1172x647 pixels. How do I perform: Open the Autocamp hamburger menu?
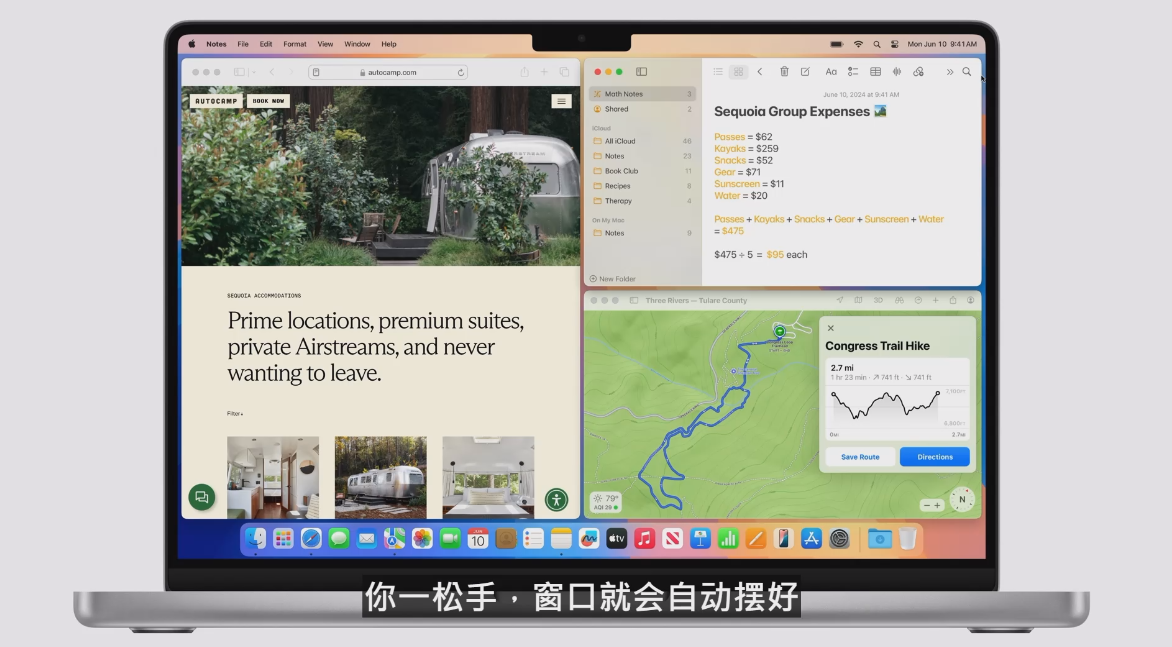pos(561,101)
